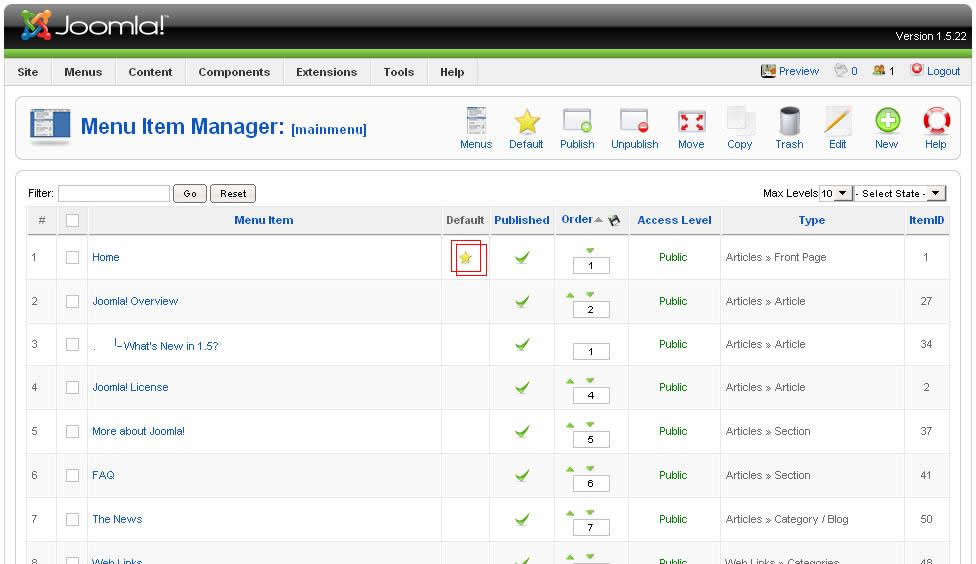Click the default star for Home
The image size is (976, 564).
[466, 257]
